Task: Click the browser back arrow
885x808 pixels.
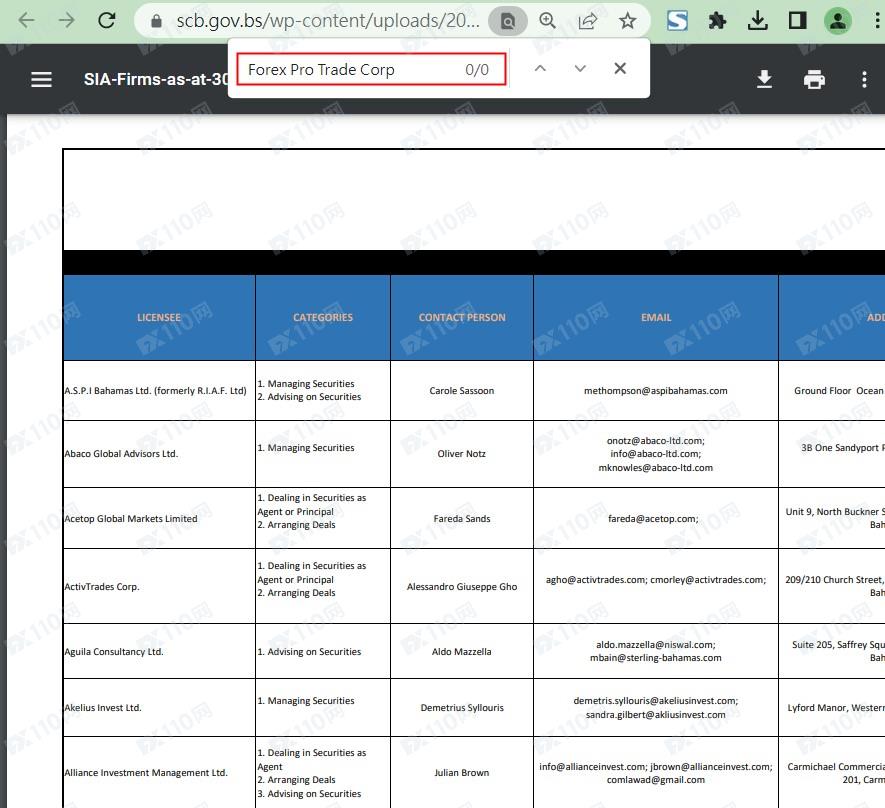Action: tap(27, 20)
